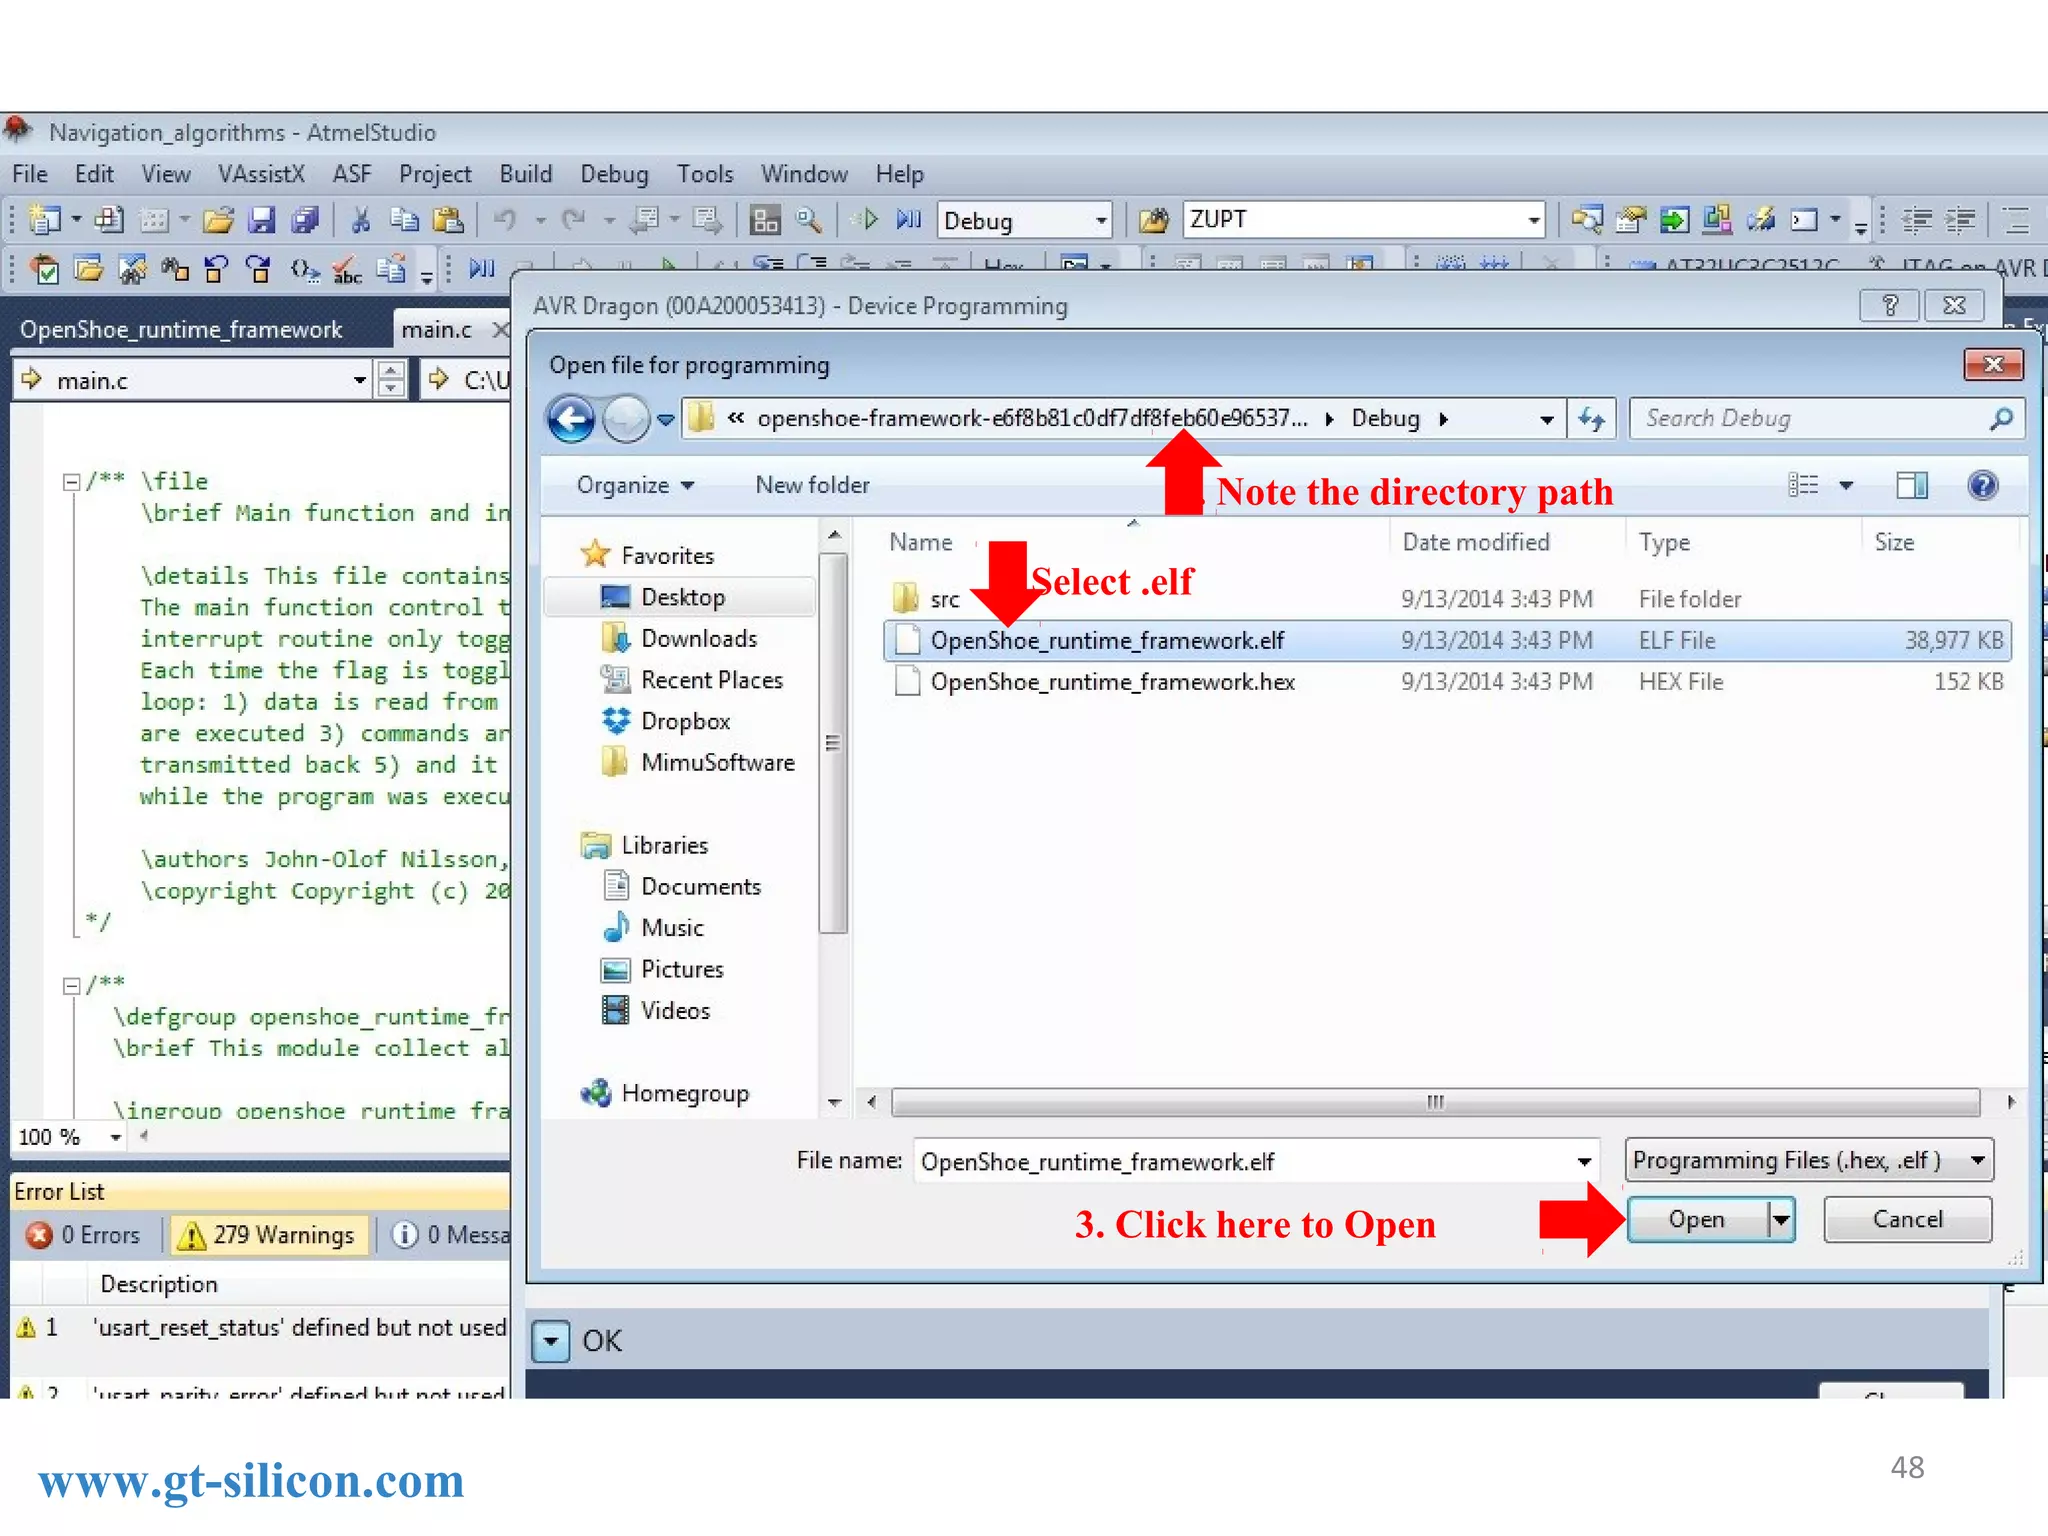Click the Debug breadcrumb in address bar
The width and height of the screenshot is (2048, 1536).
(x=1385, y=418)
